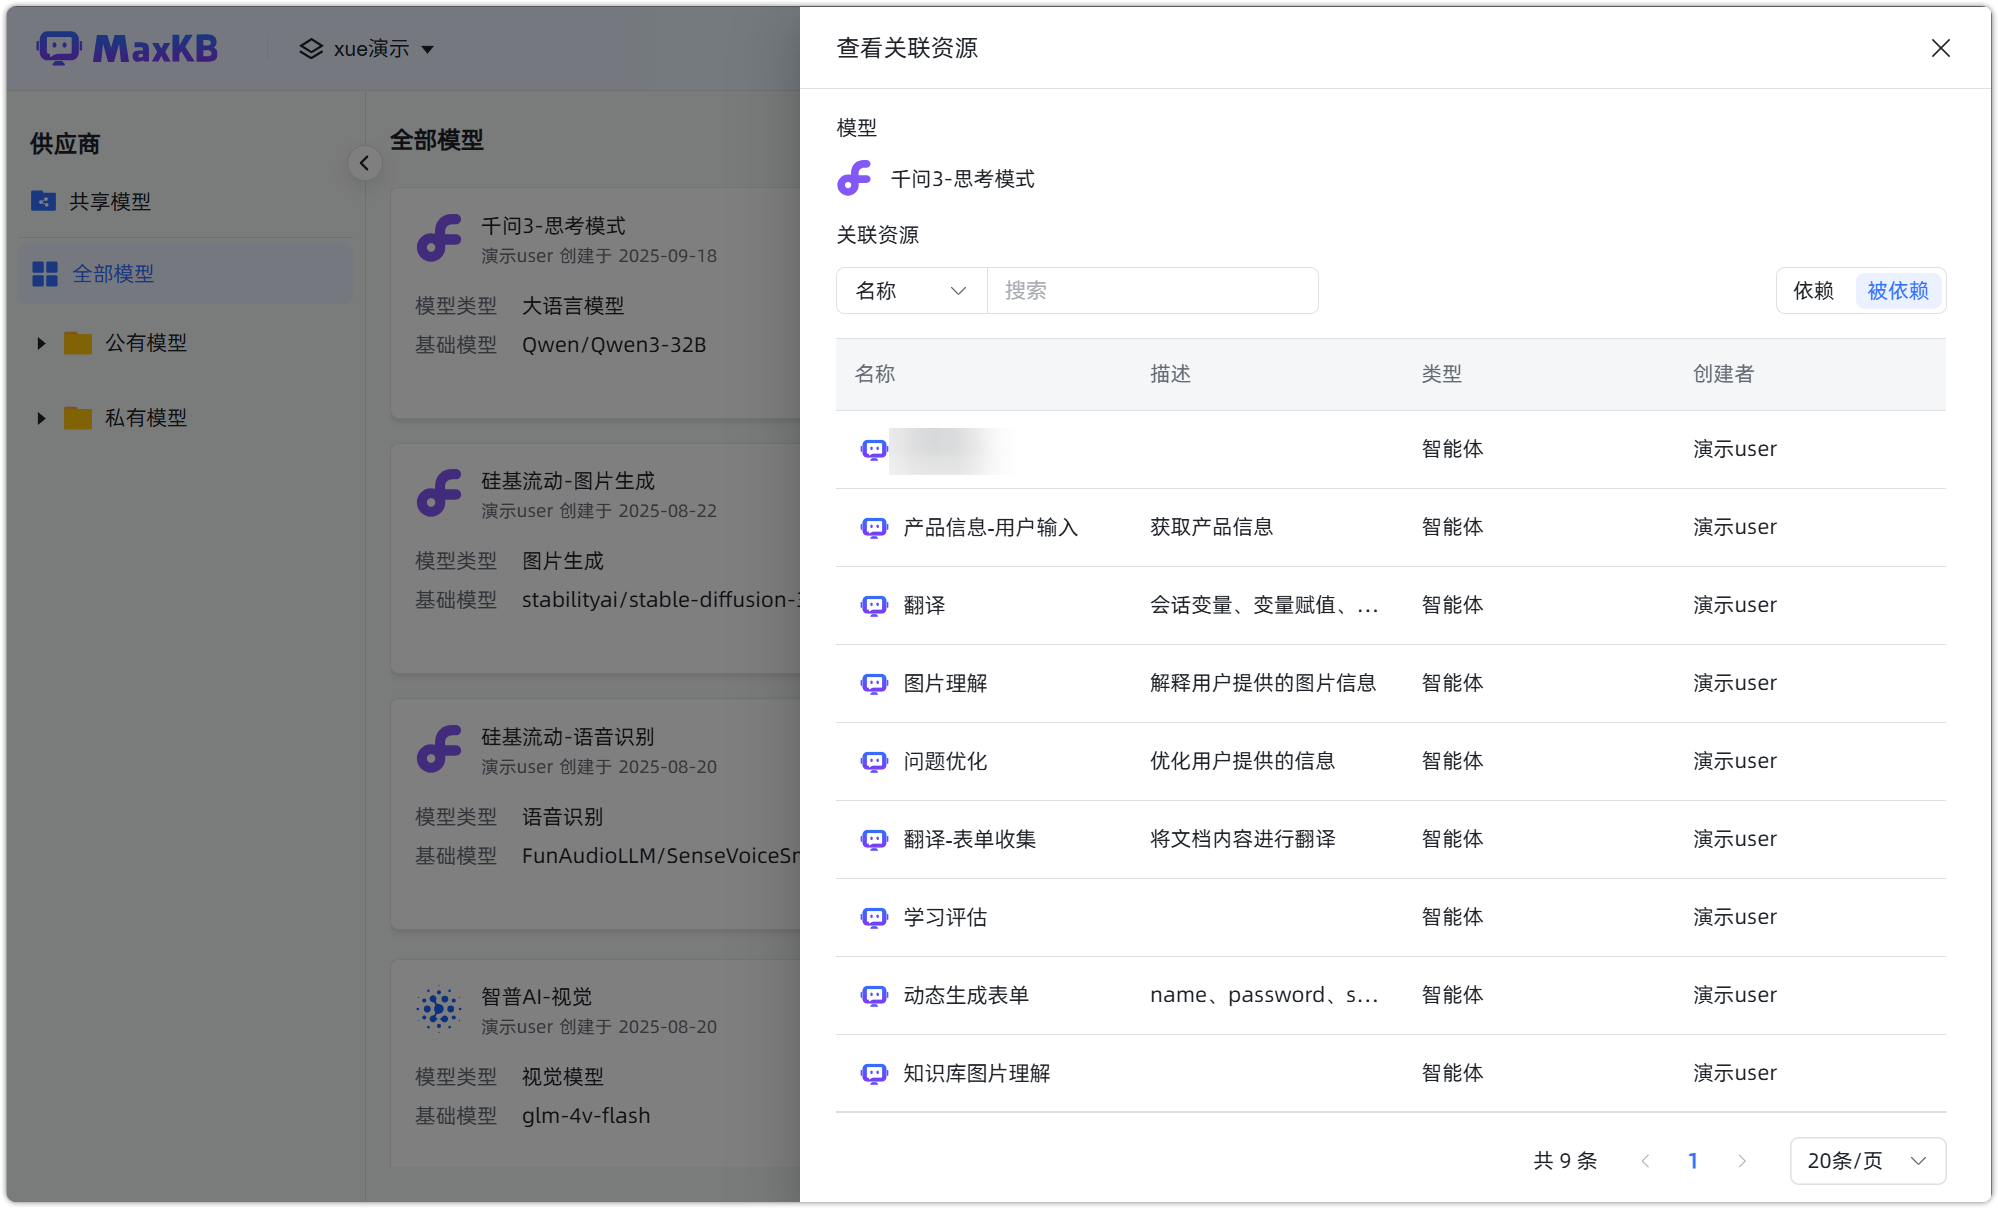1998x1208 pixels.
Task: Click the agent icon for 动态生成表单
Action: click(874, 995)
